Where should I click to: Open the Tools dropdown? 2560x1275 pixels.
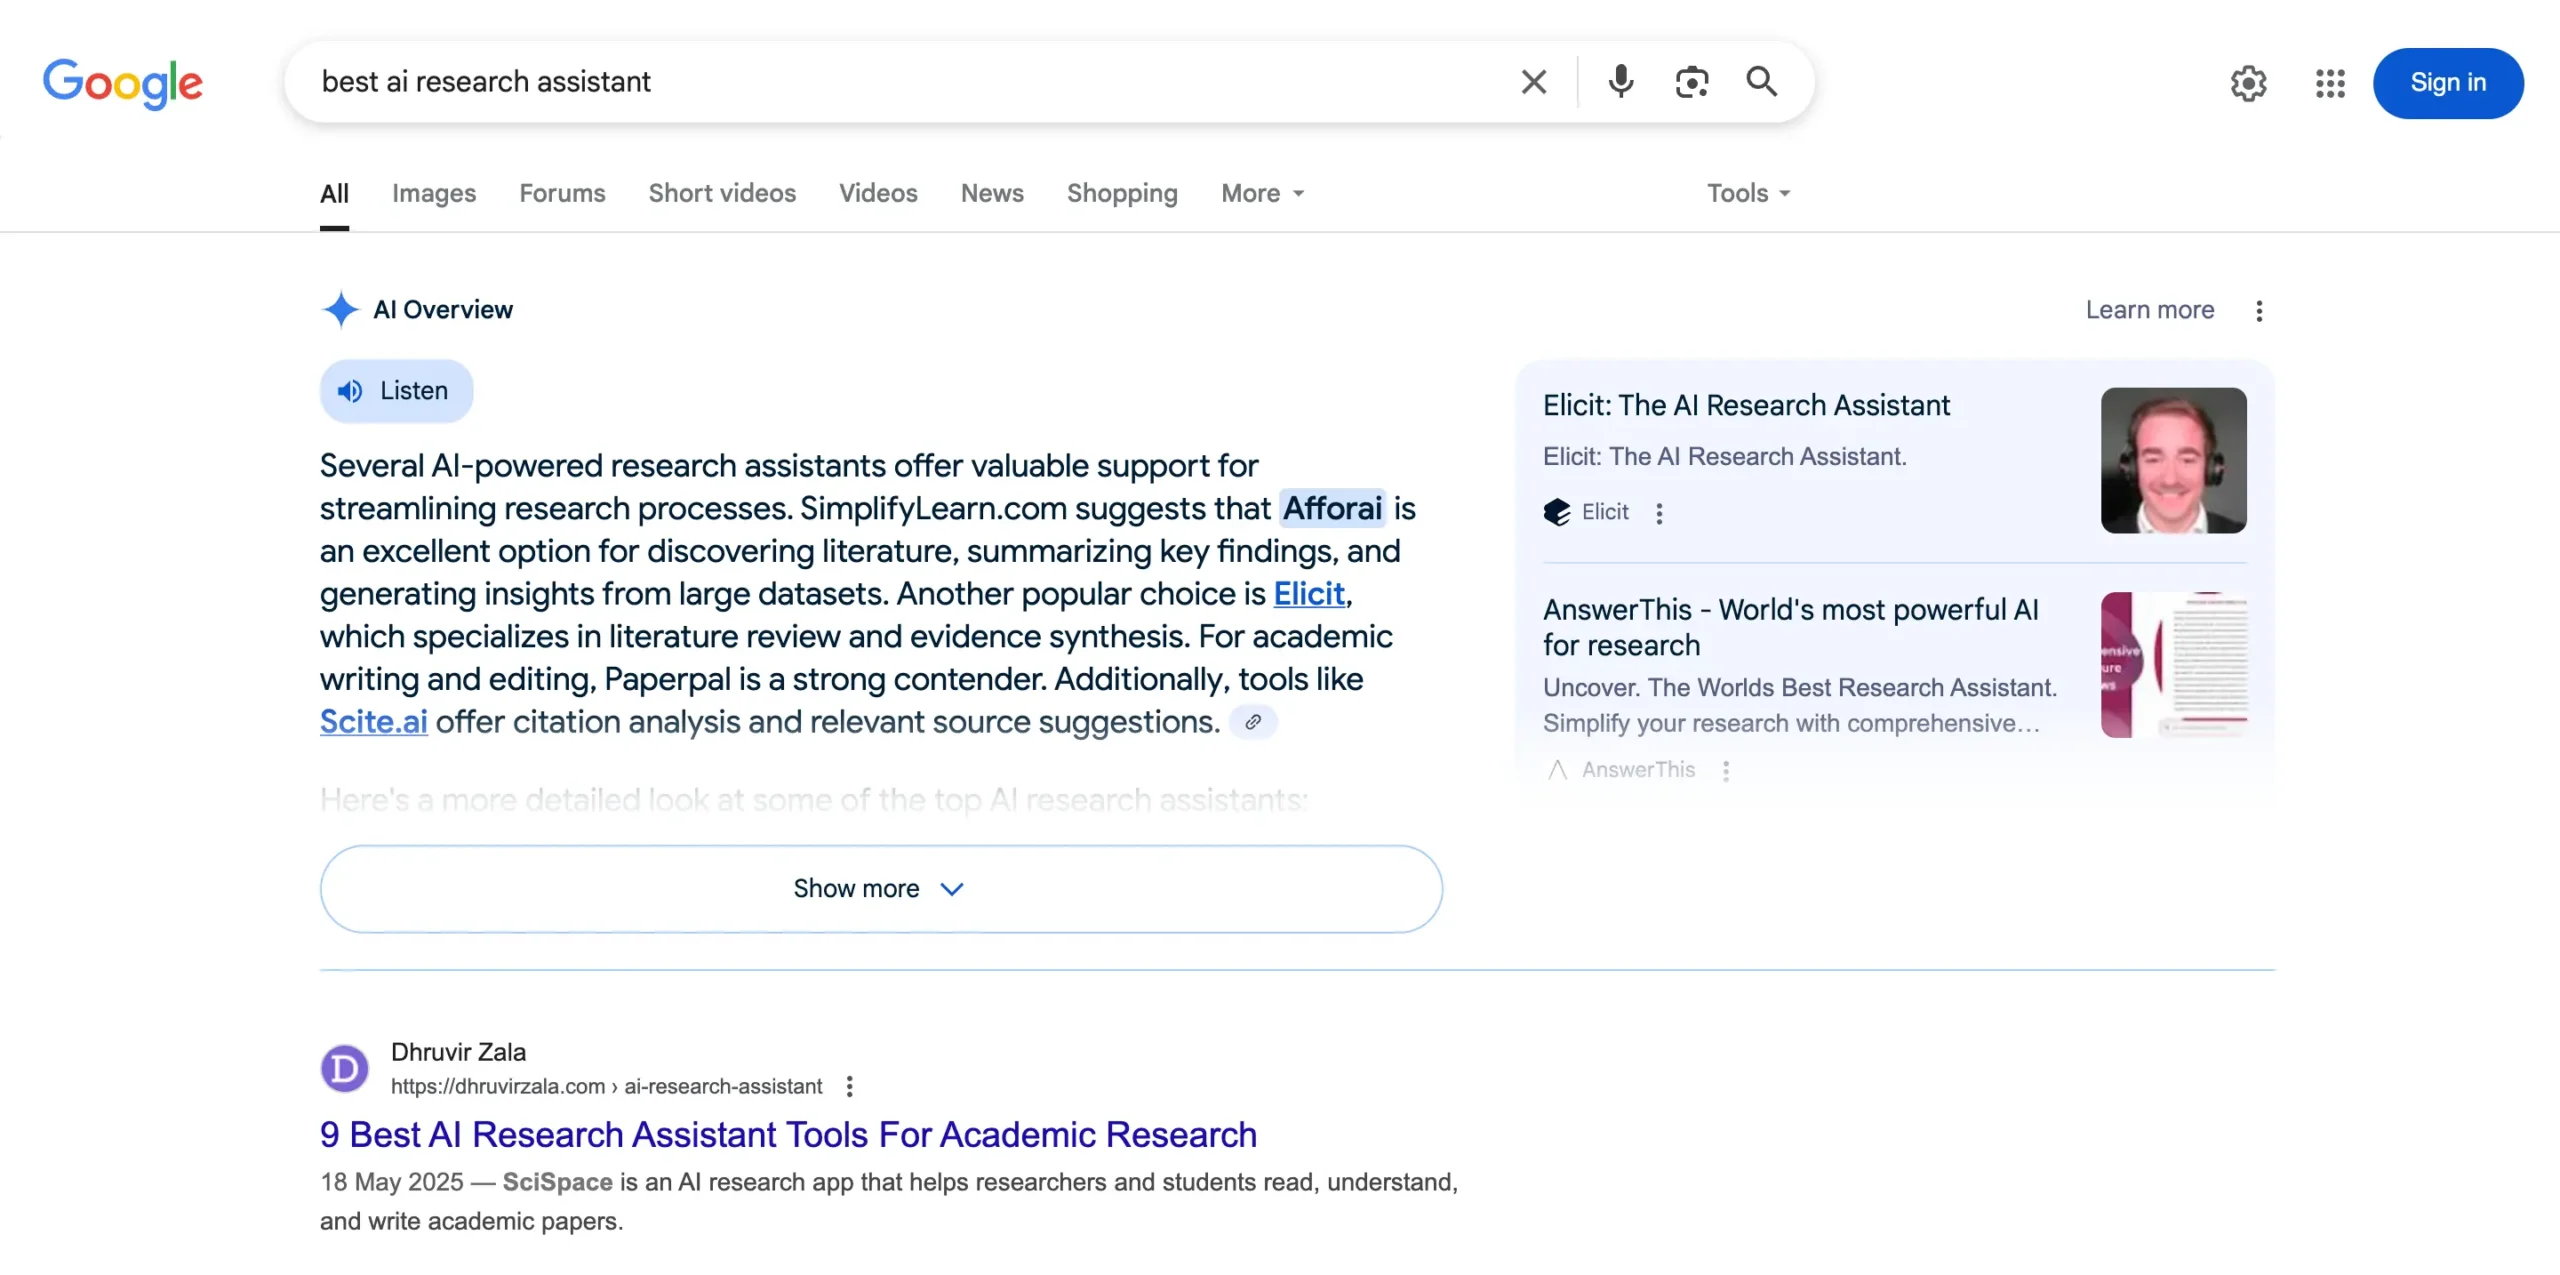[1748, 193]
